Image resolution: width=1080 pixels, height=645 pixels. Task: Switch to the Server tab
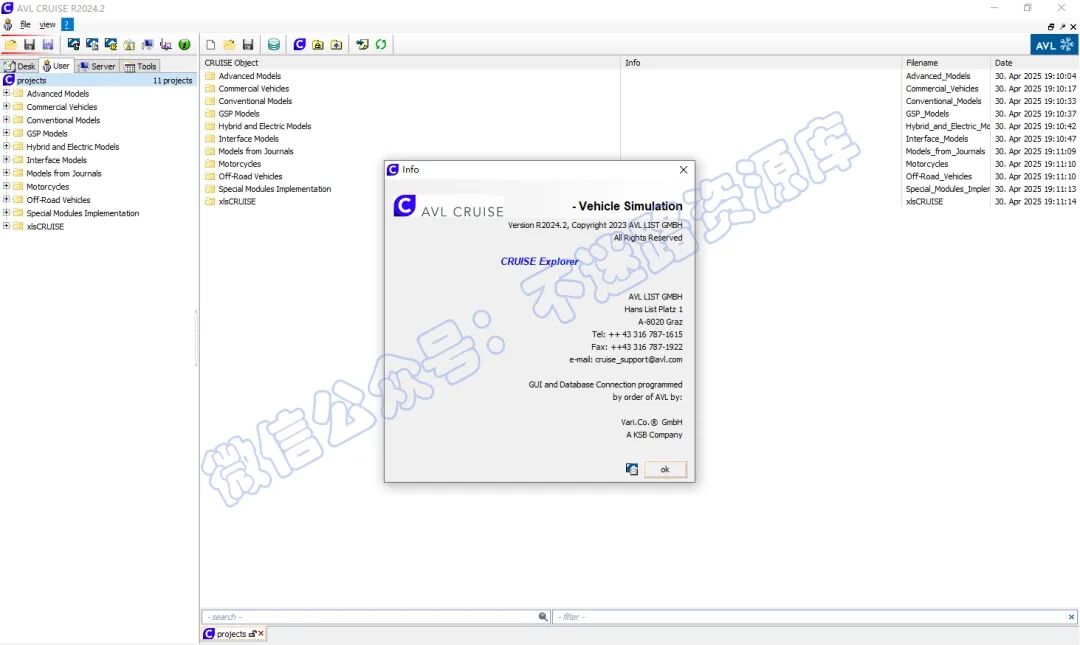96,66
